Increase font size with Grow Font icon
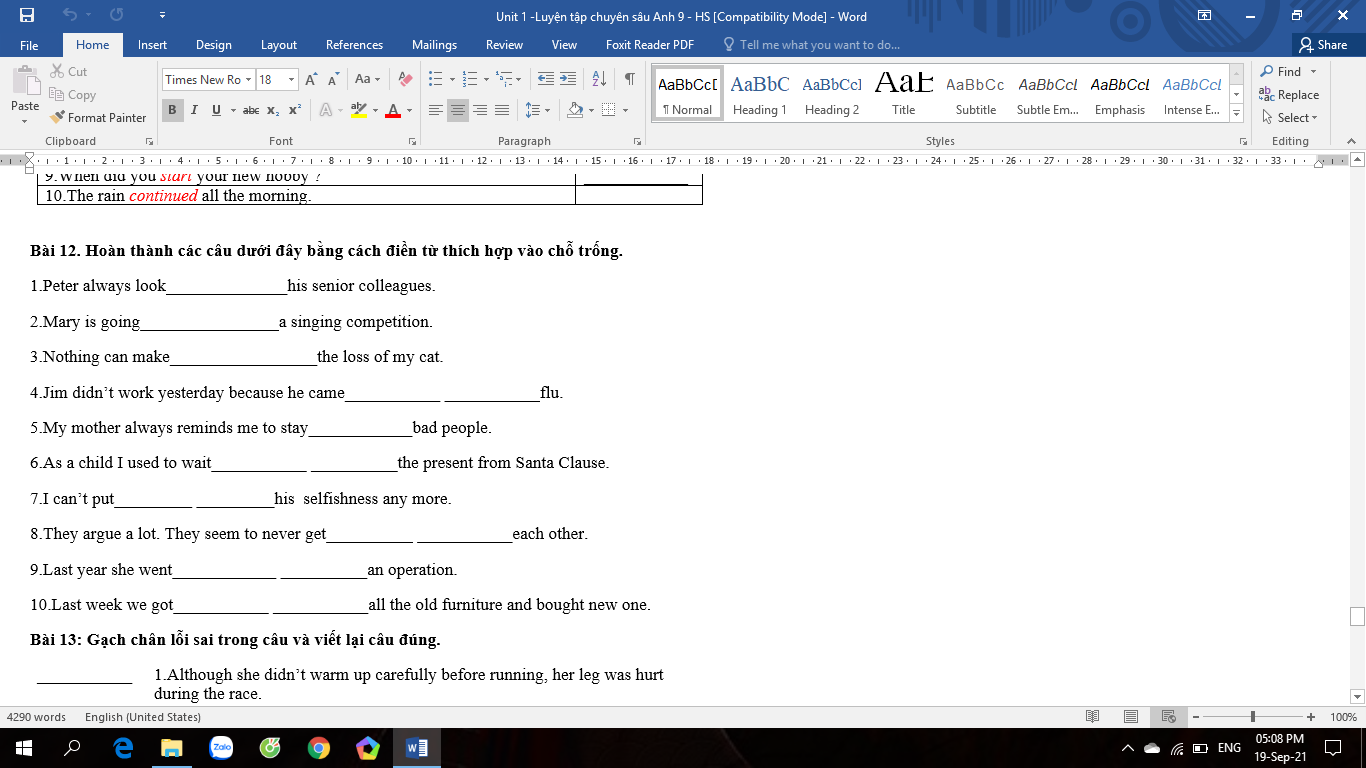Screen dimensions: 1366x768 click(311, 80)
